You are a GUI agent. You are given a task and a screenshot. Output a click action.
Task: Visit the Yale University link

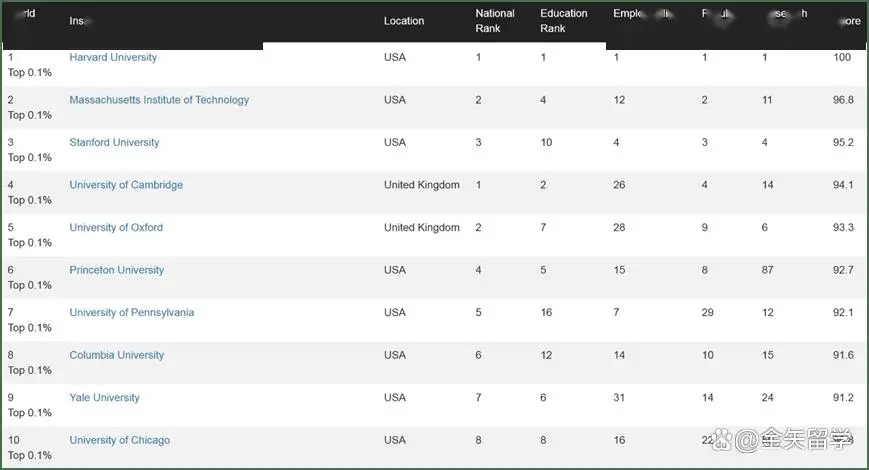click(x=104, y=397)
